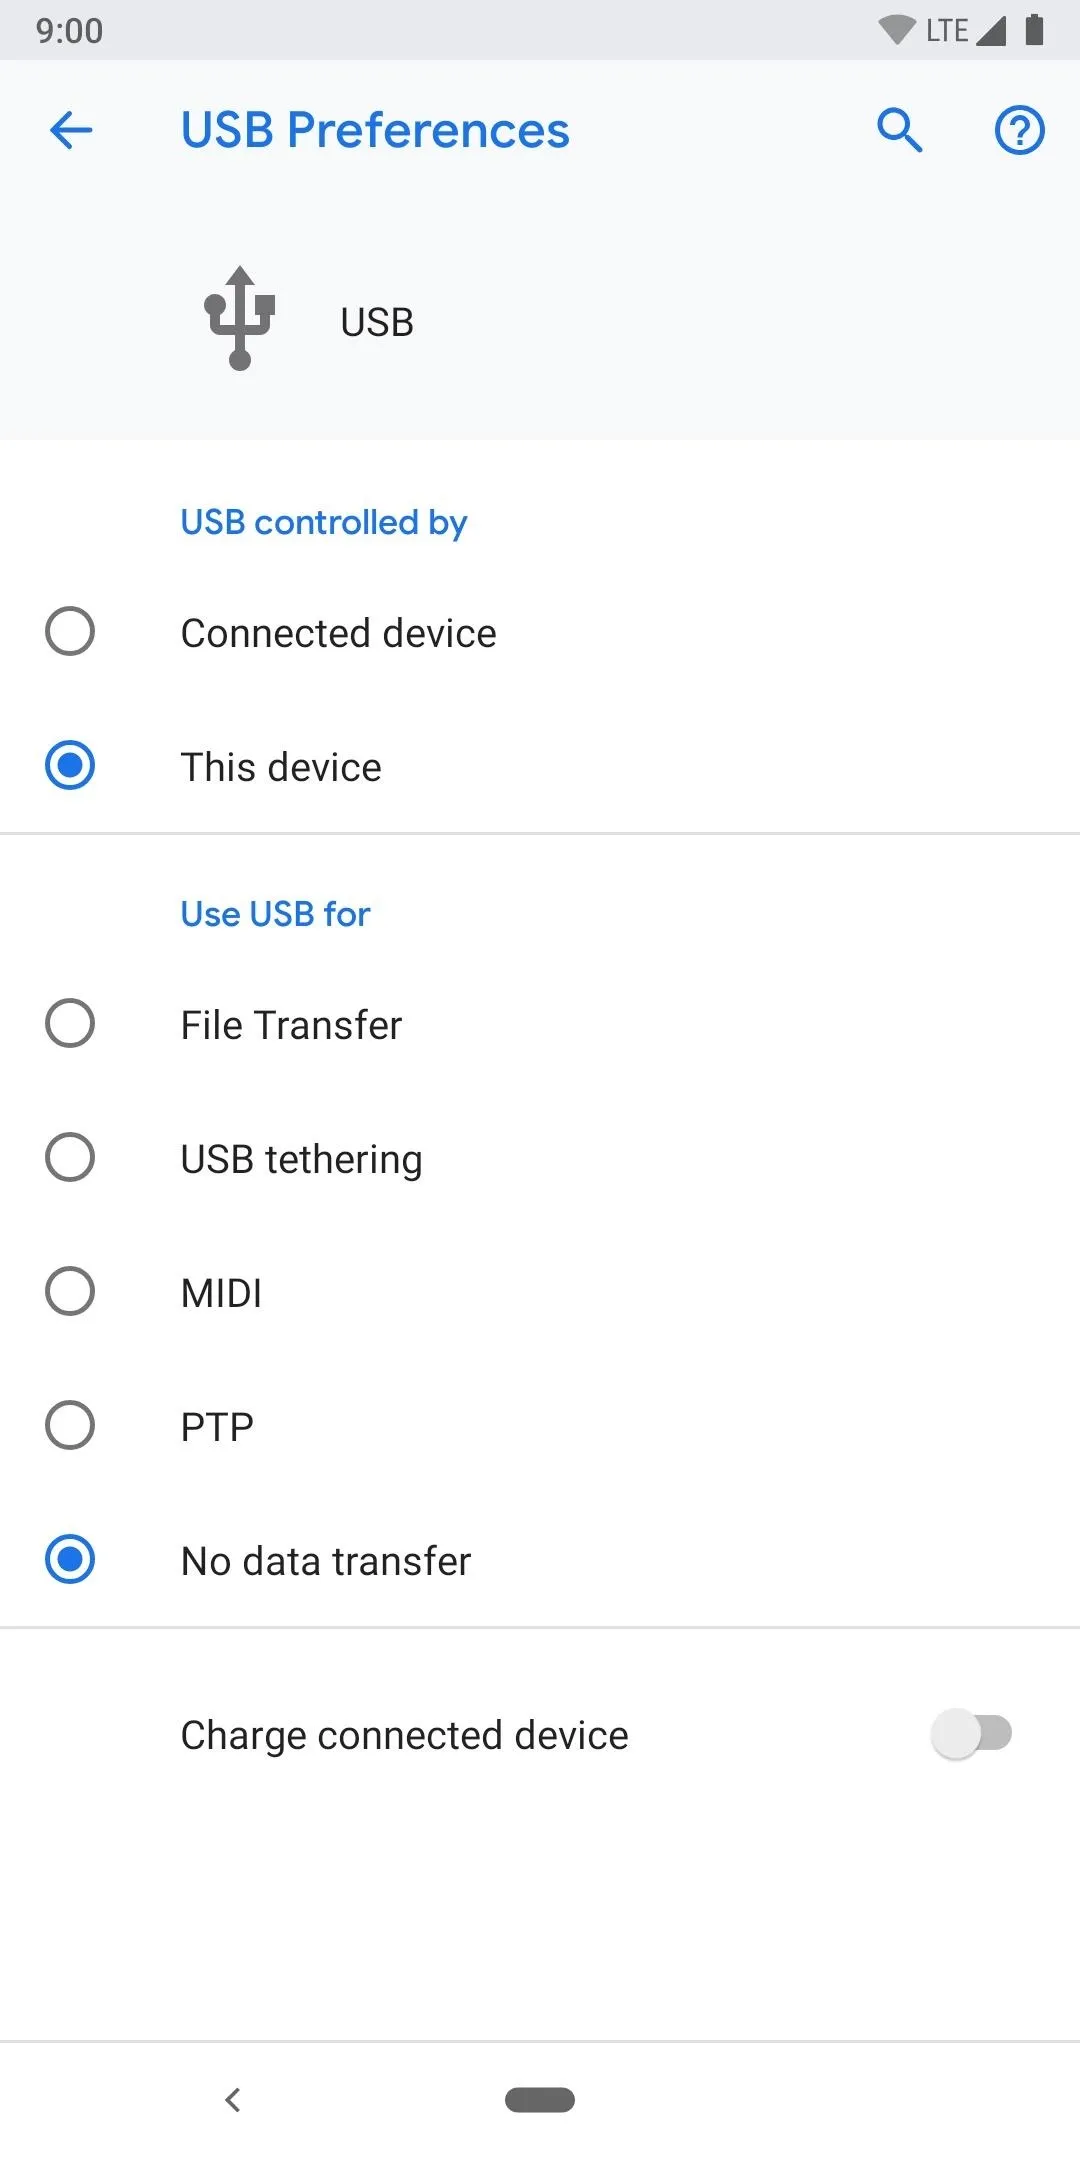Select the This device radio button

click(x=70, y=766)
